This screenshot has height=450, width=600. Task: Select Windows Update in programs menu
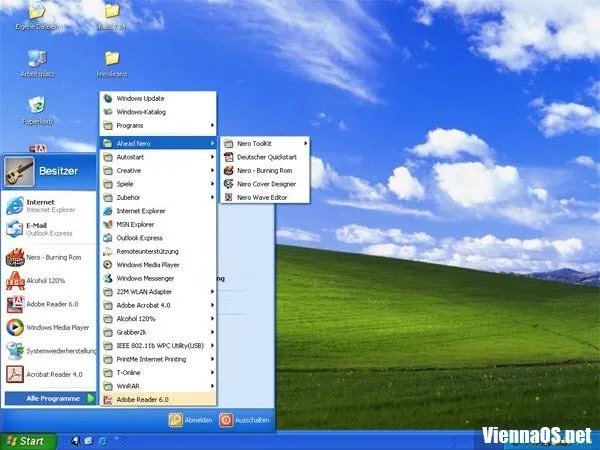point(140,98)
